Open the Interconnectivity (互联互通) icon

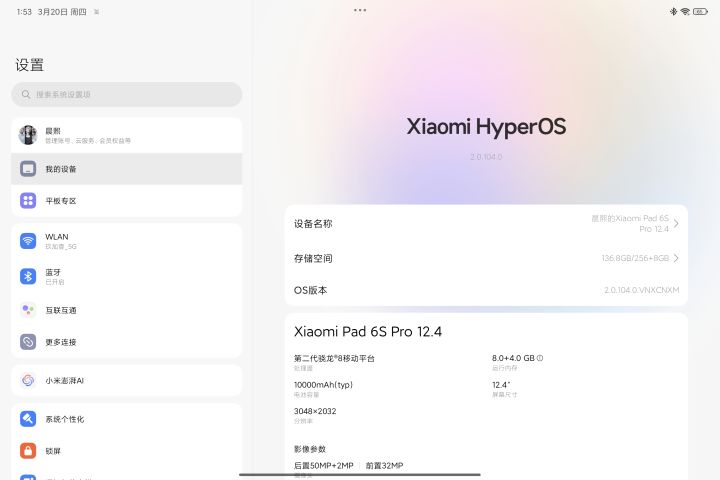coord(28,310)
